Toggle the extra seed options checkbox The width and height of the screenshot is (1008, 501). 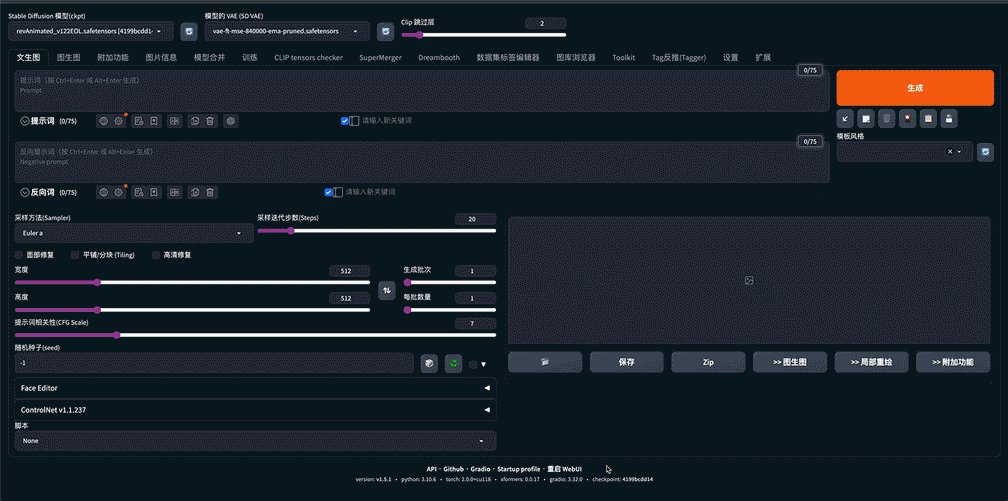[x=473, y=365]
